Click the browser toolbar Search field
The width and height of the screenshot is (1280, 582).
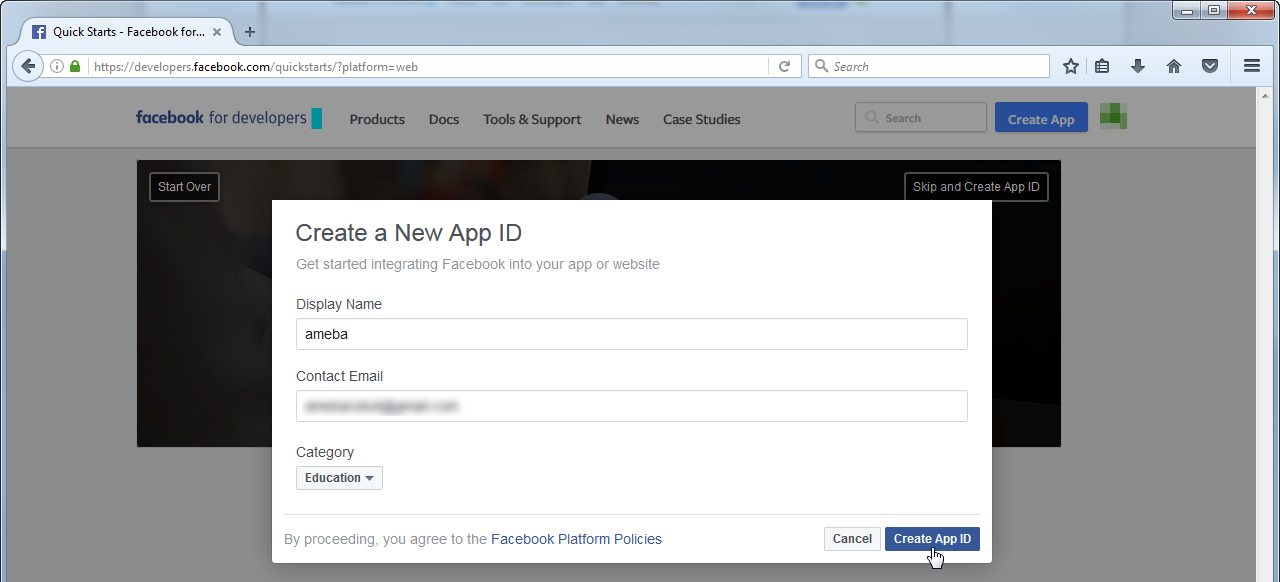tap(929, 67)
